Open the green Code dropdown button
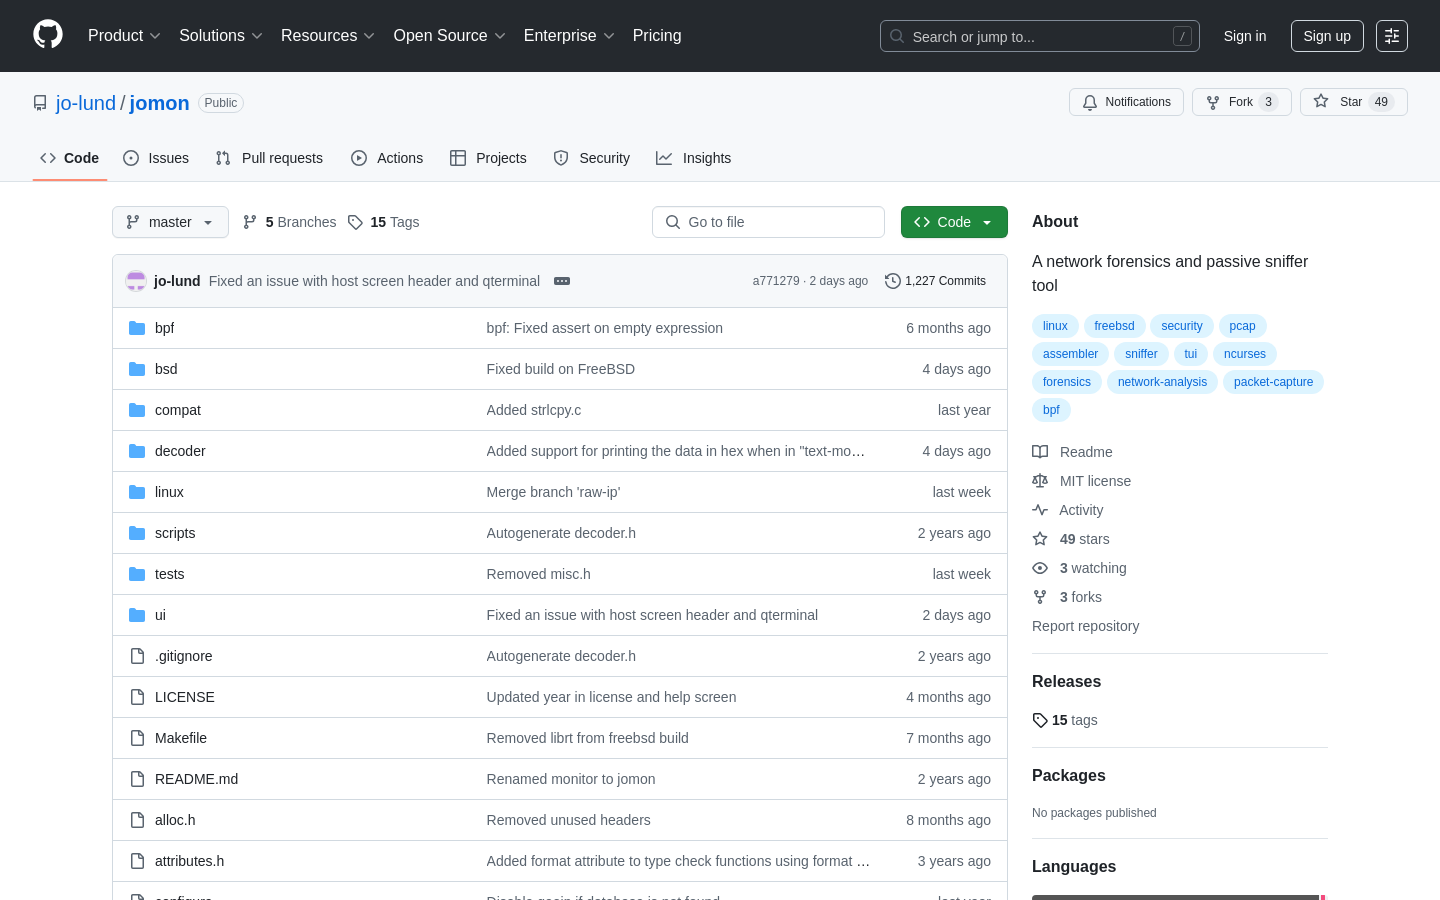Image resolution: width=1440 pixels, height=900 pixels. [x=954, y=222]
